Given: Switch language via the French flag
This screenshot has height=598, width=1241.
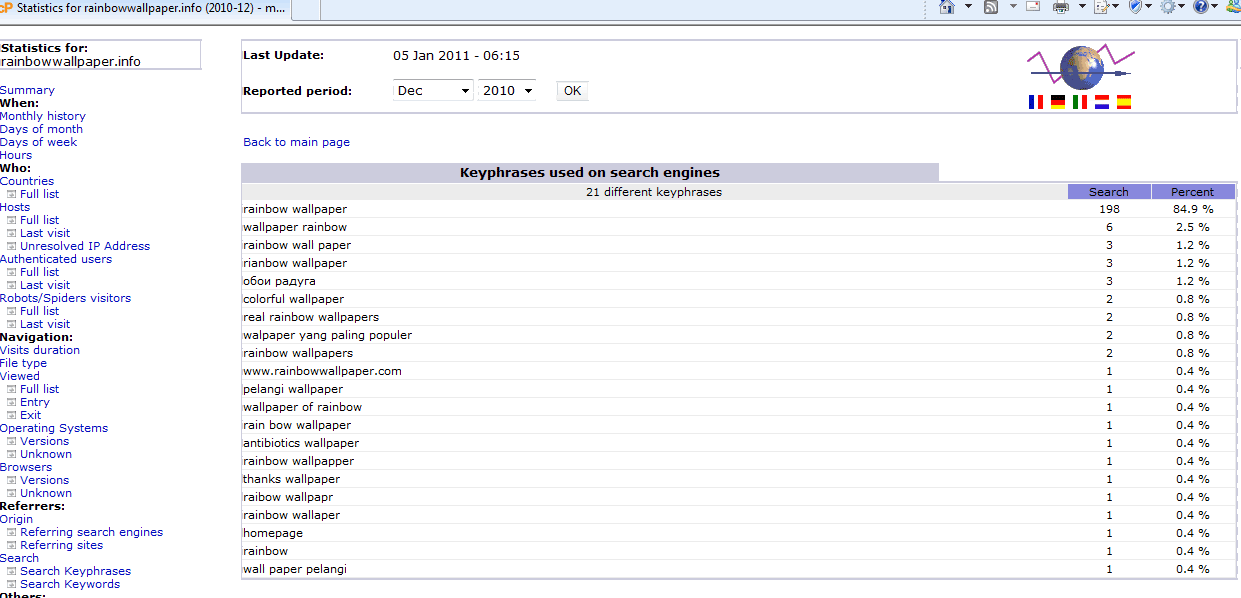Looking at the screenshot, I should point(1036,102).
